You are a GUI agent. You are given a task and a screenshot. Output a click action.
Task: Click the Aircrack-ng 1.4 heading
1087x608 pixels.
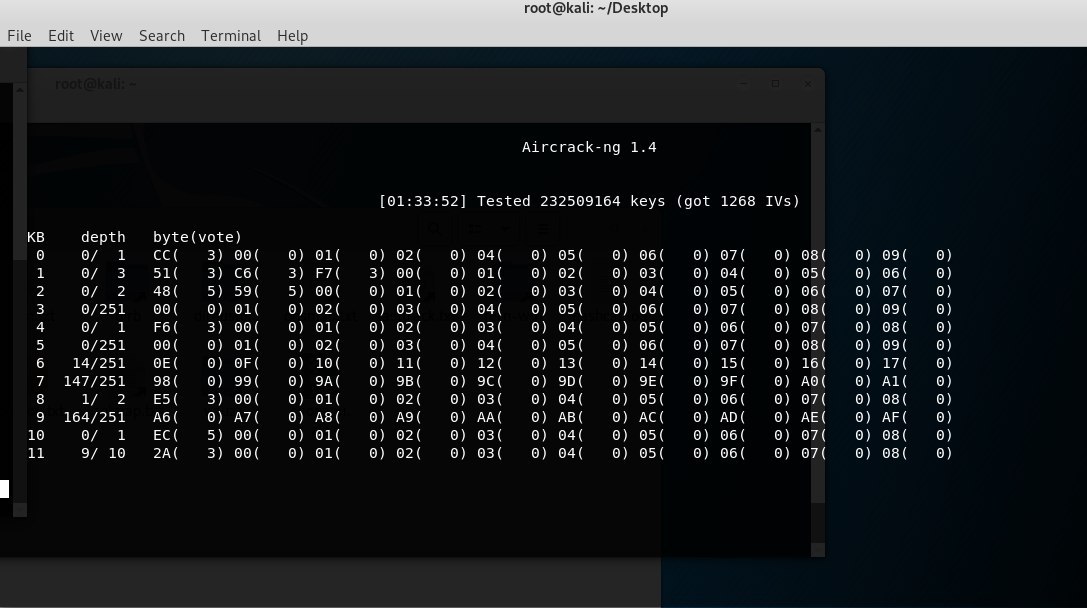[x=589, y=147]
